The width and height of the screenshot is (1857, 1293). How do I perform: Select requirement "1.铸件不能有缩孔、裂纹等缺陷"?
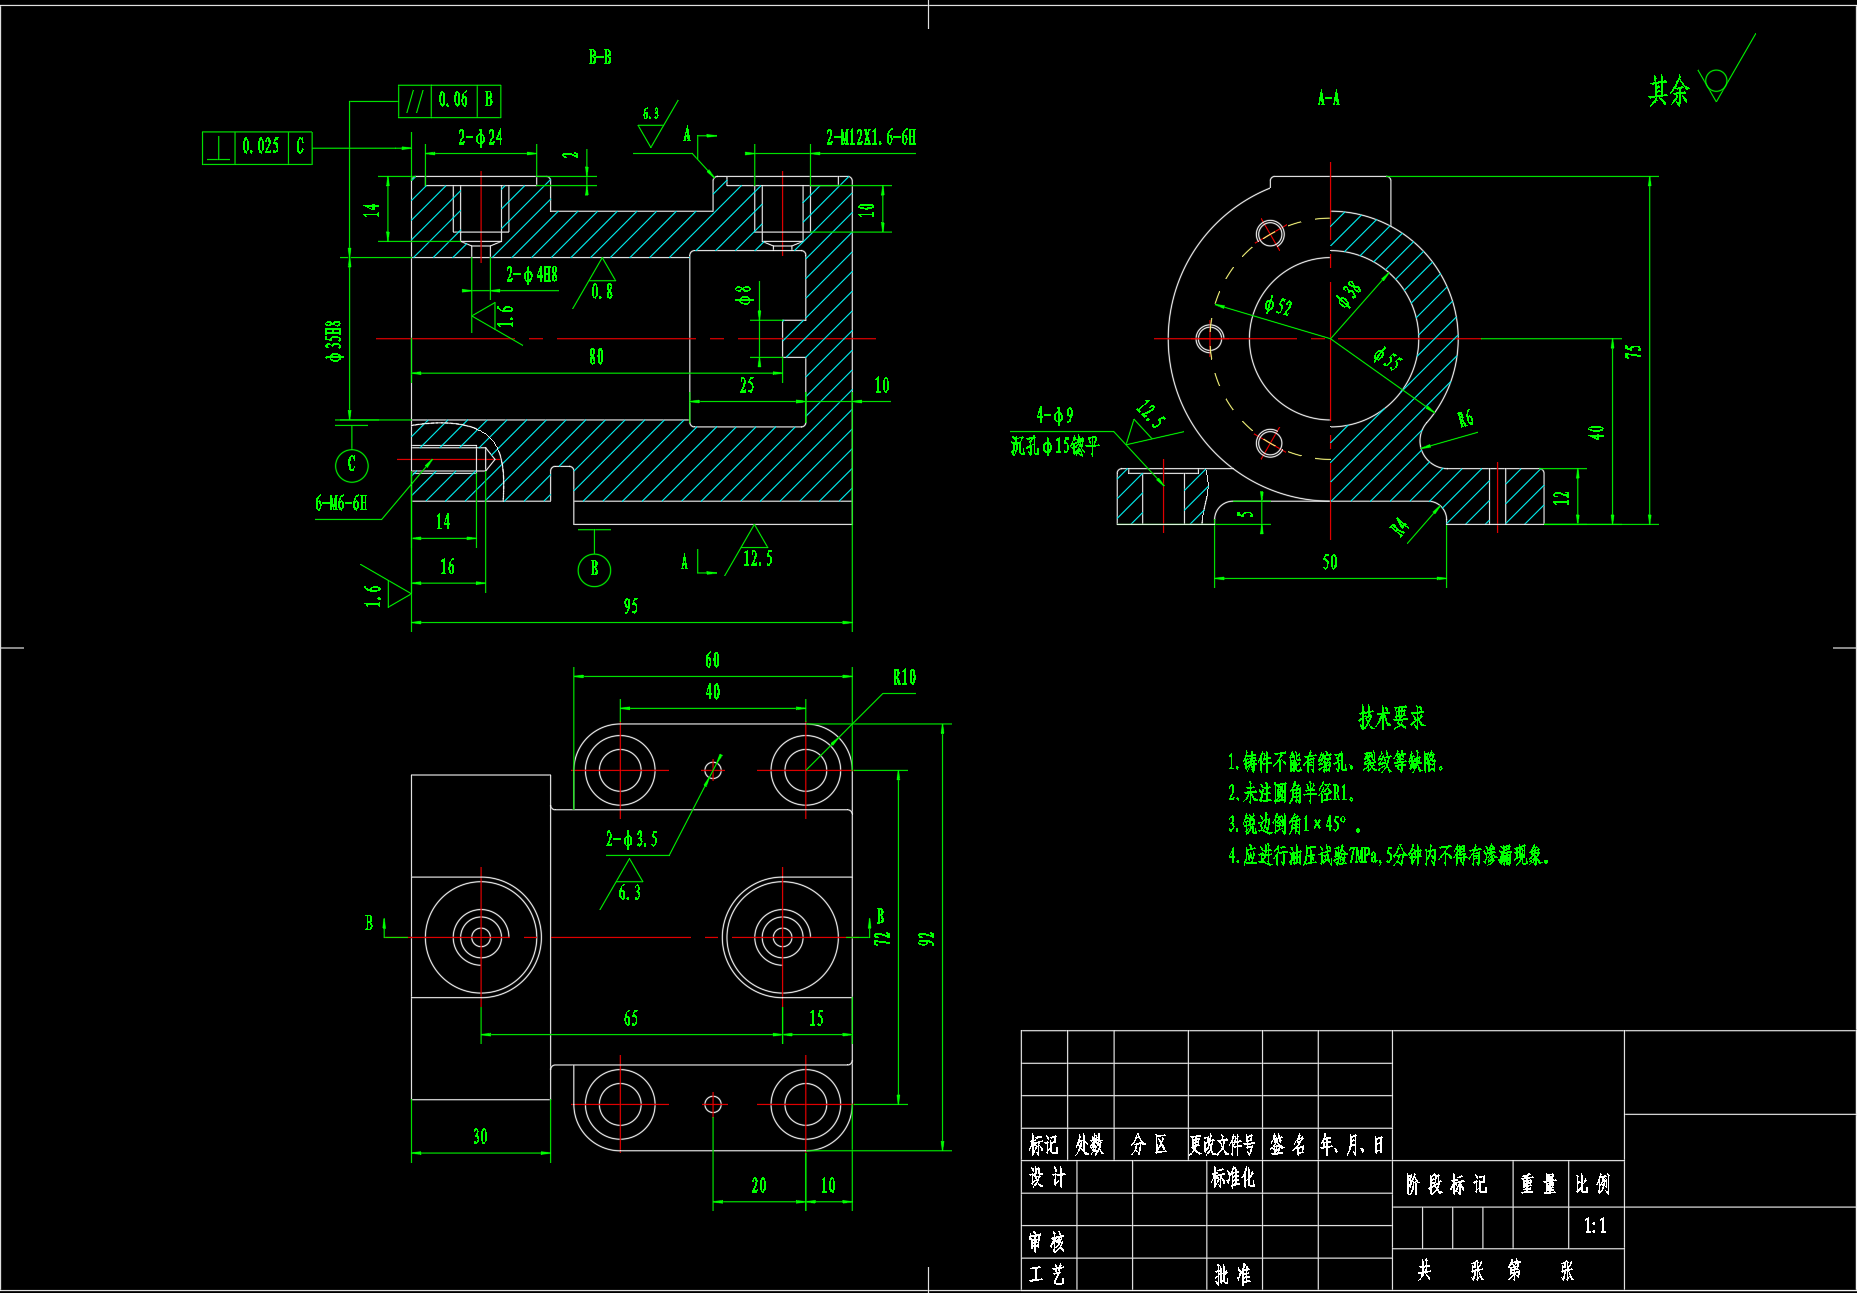click(x=1336, y=762)
